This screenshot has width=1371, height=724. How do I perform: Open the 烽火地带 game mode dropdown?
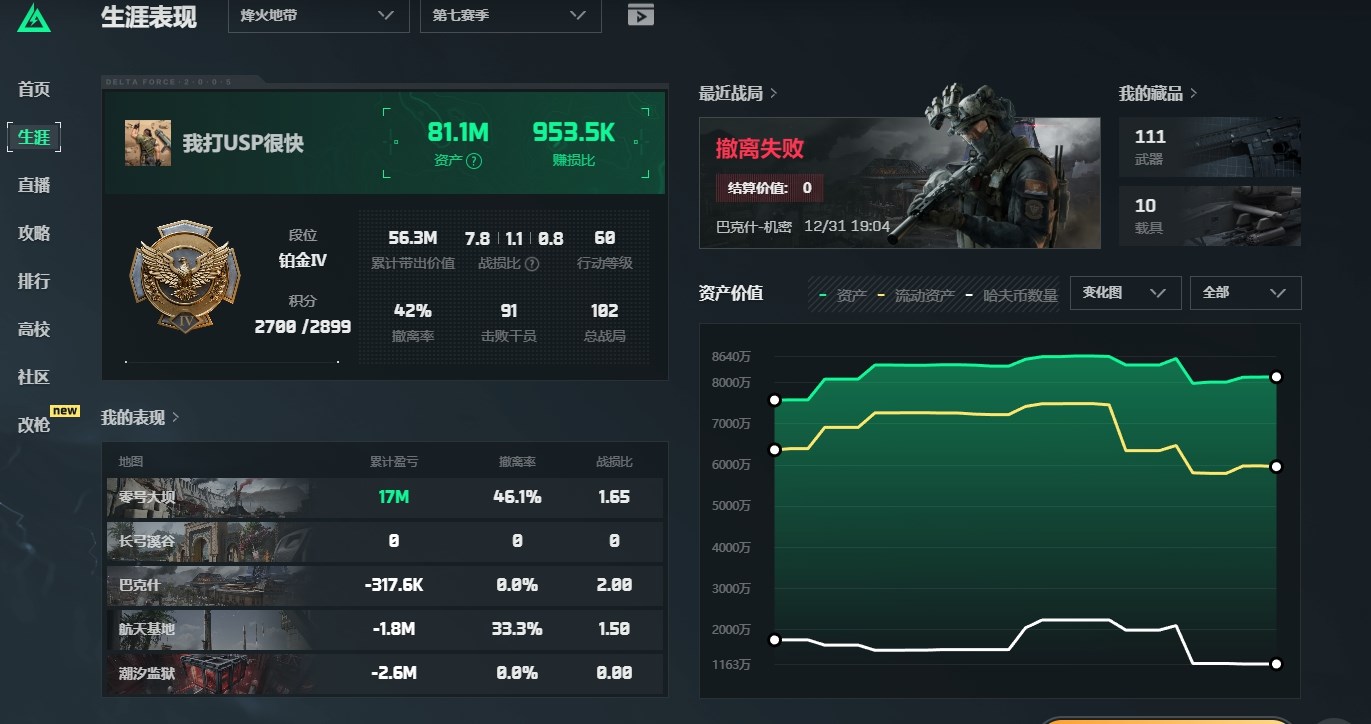point(318,16)
